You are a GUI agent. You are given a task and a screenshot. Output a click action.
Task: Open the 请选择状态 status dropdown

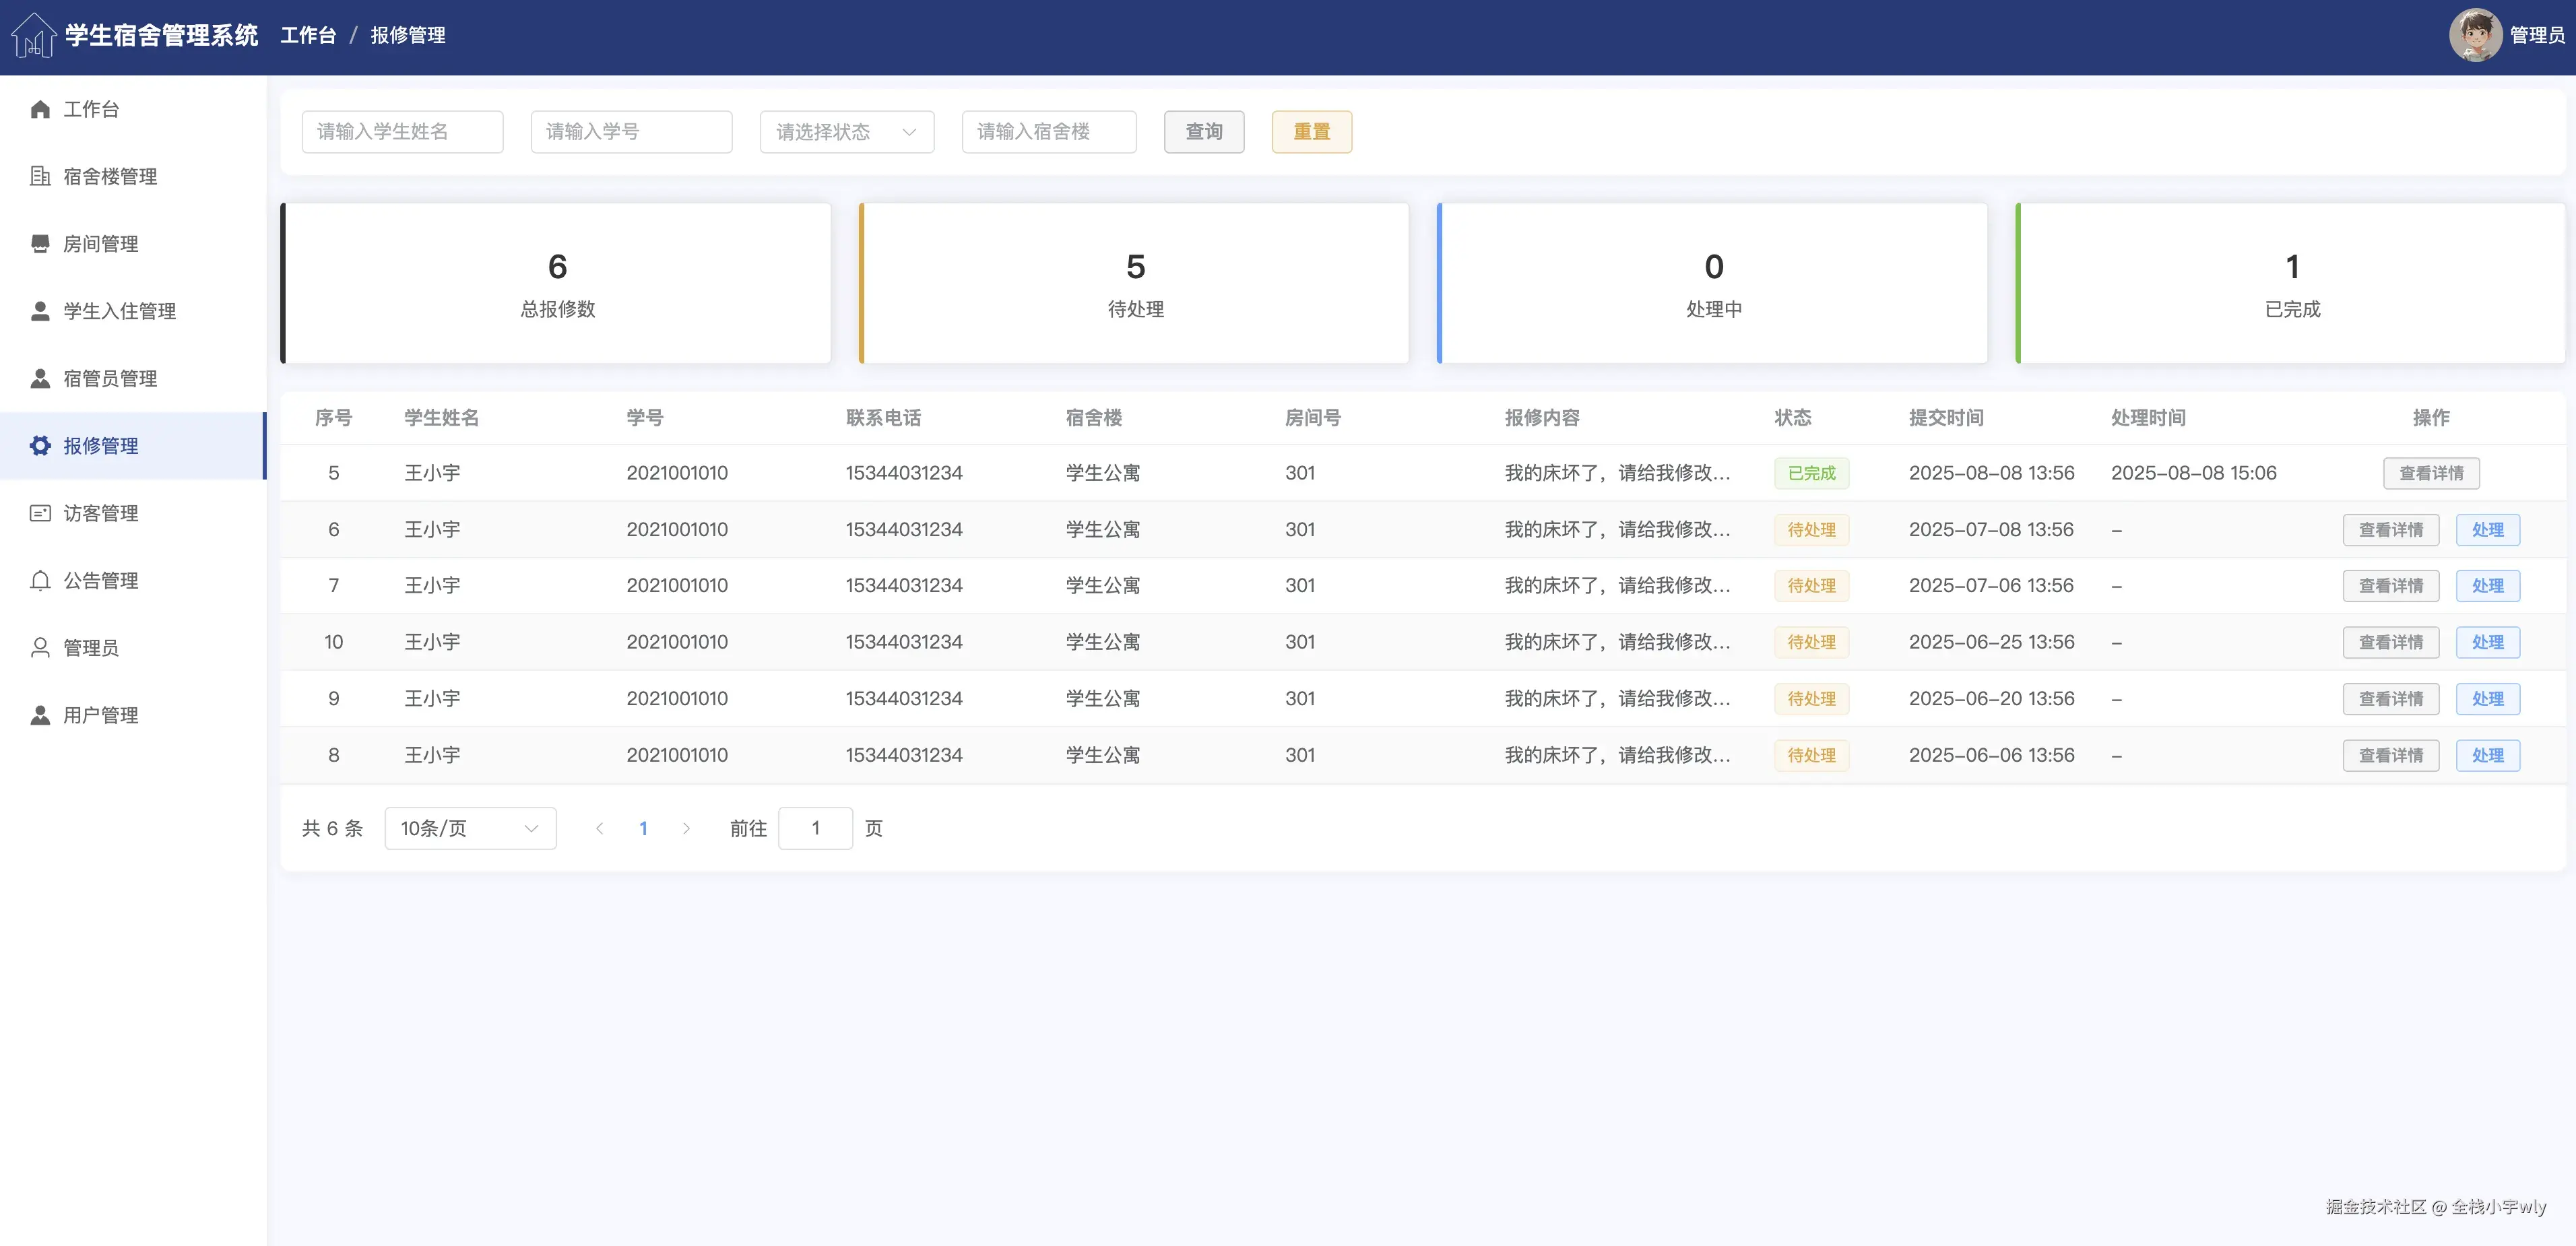coord(846,132)
